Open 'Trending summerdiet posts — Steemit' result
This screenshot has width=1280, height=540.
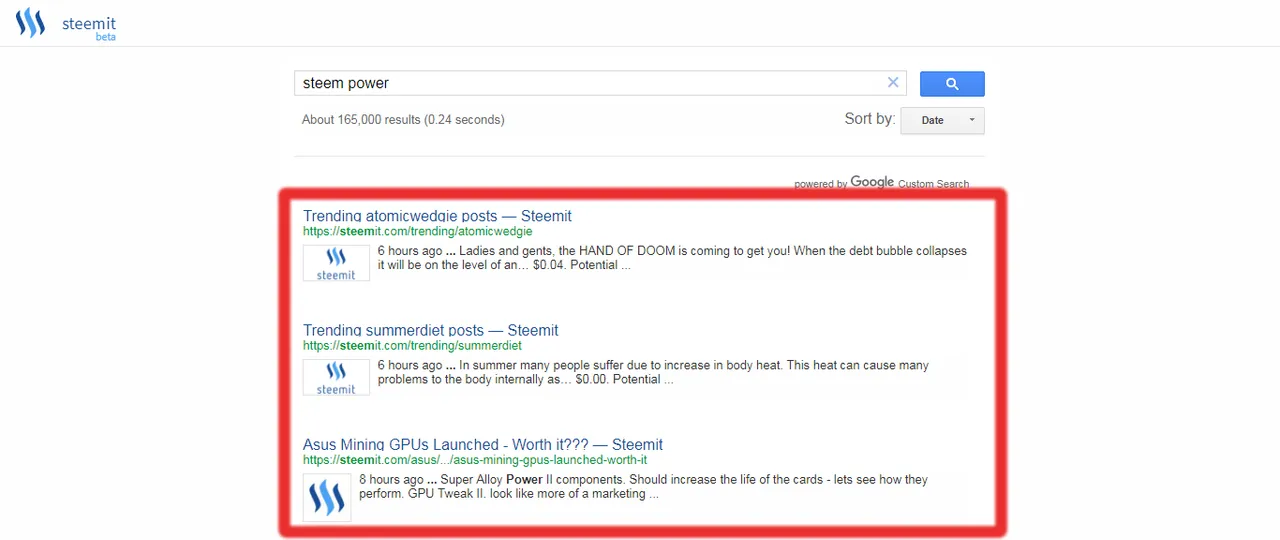pyautogui.click(x=430, y=330)
